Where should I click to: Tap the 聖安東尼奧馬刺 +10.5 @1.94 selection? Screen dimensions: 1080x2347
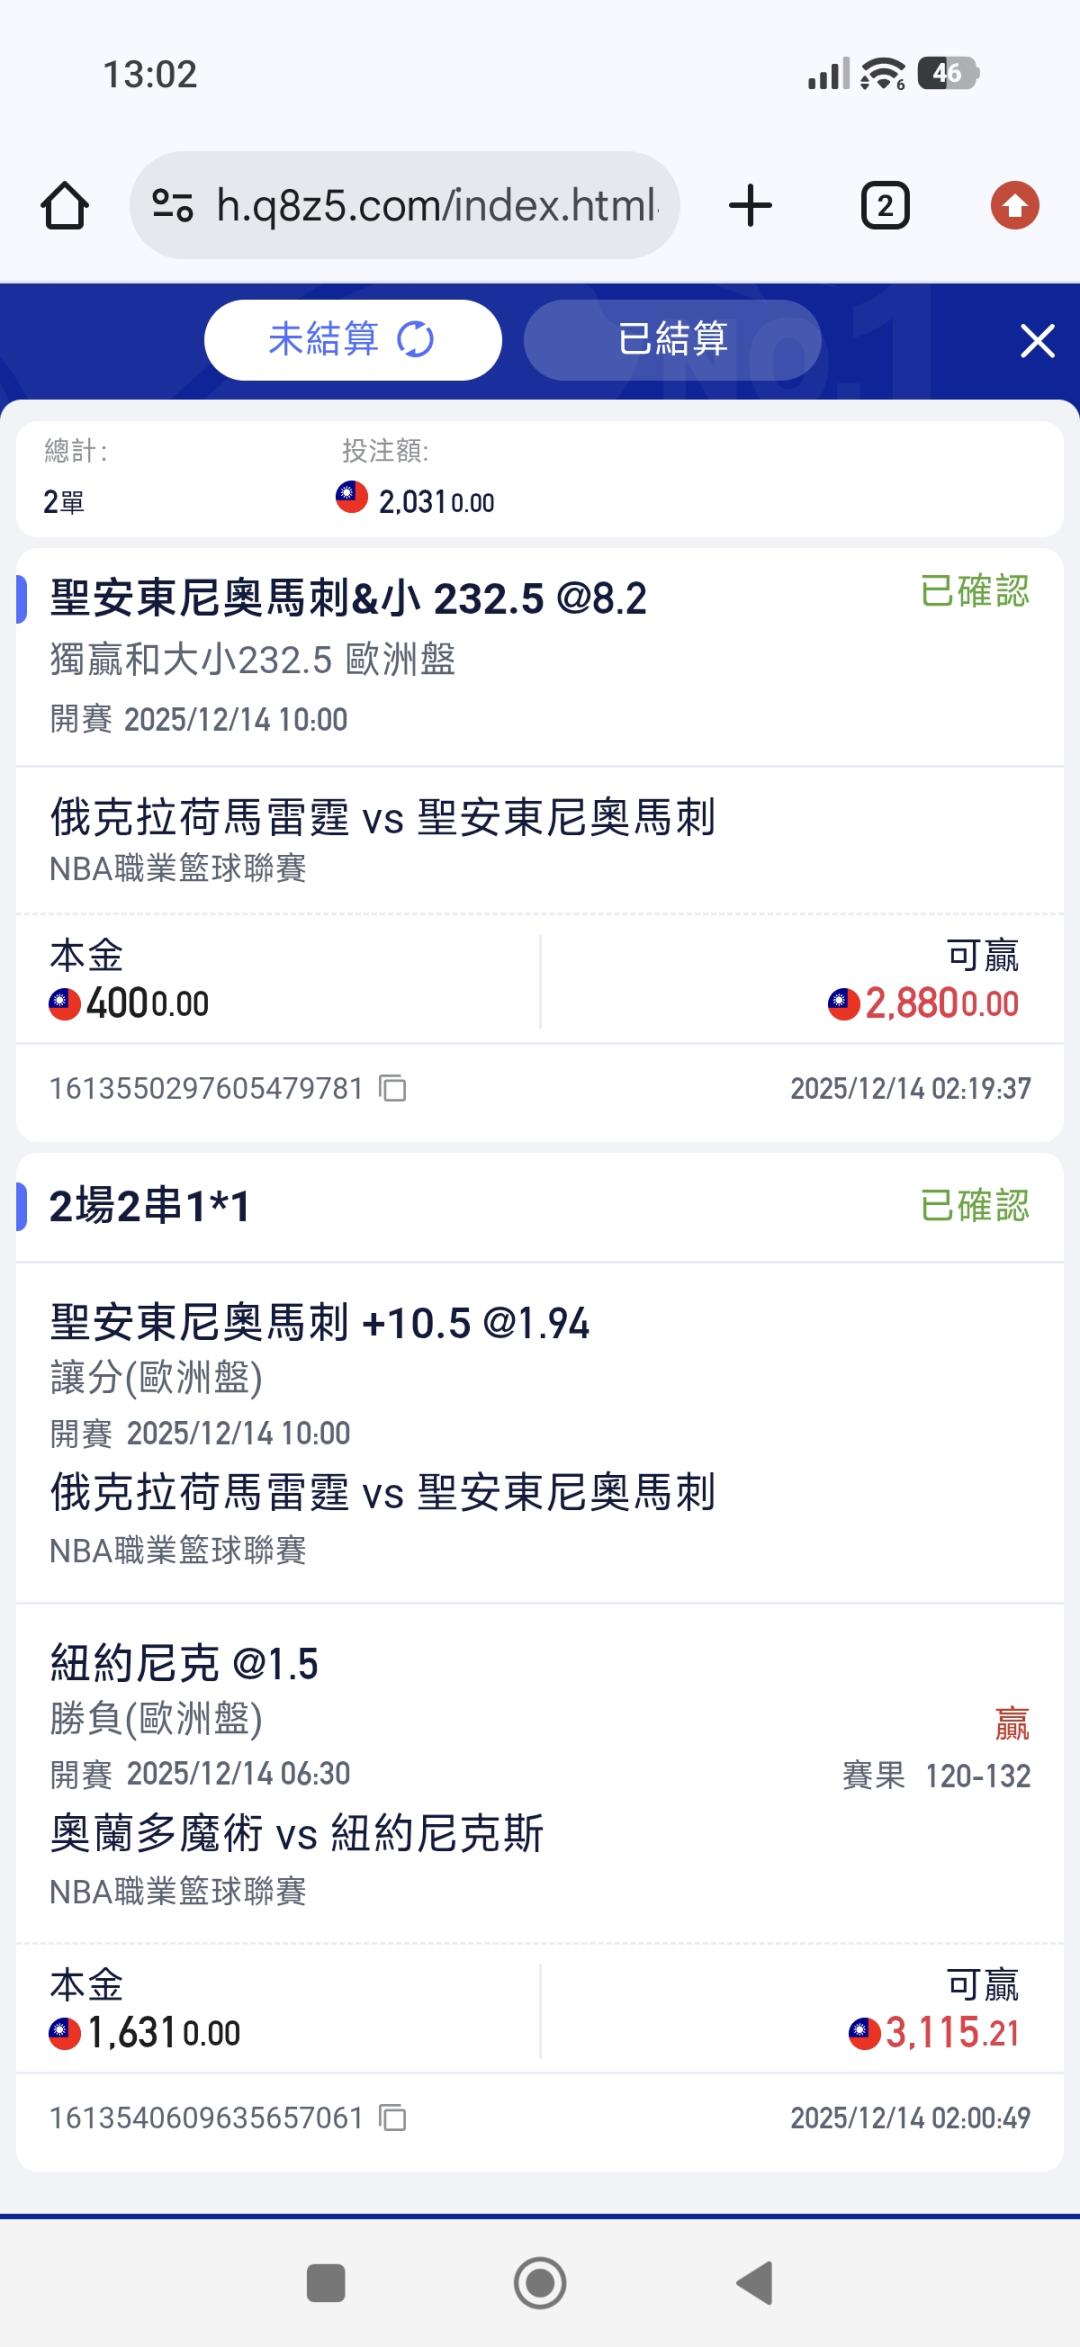[x=320, y=1323]
